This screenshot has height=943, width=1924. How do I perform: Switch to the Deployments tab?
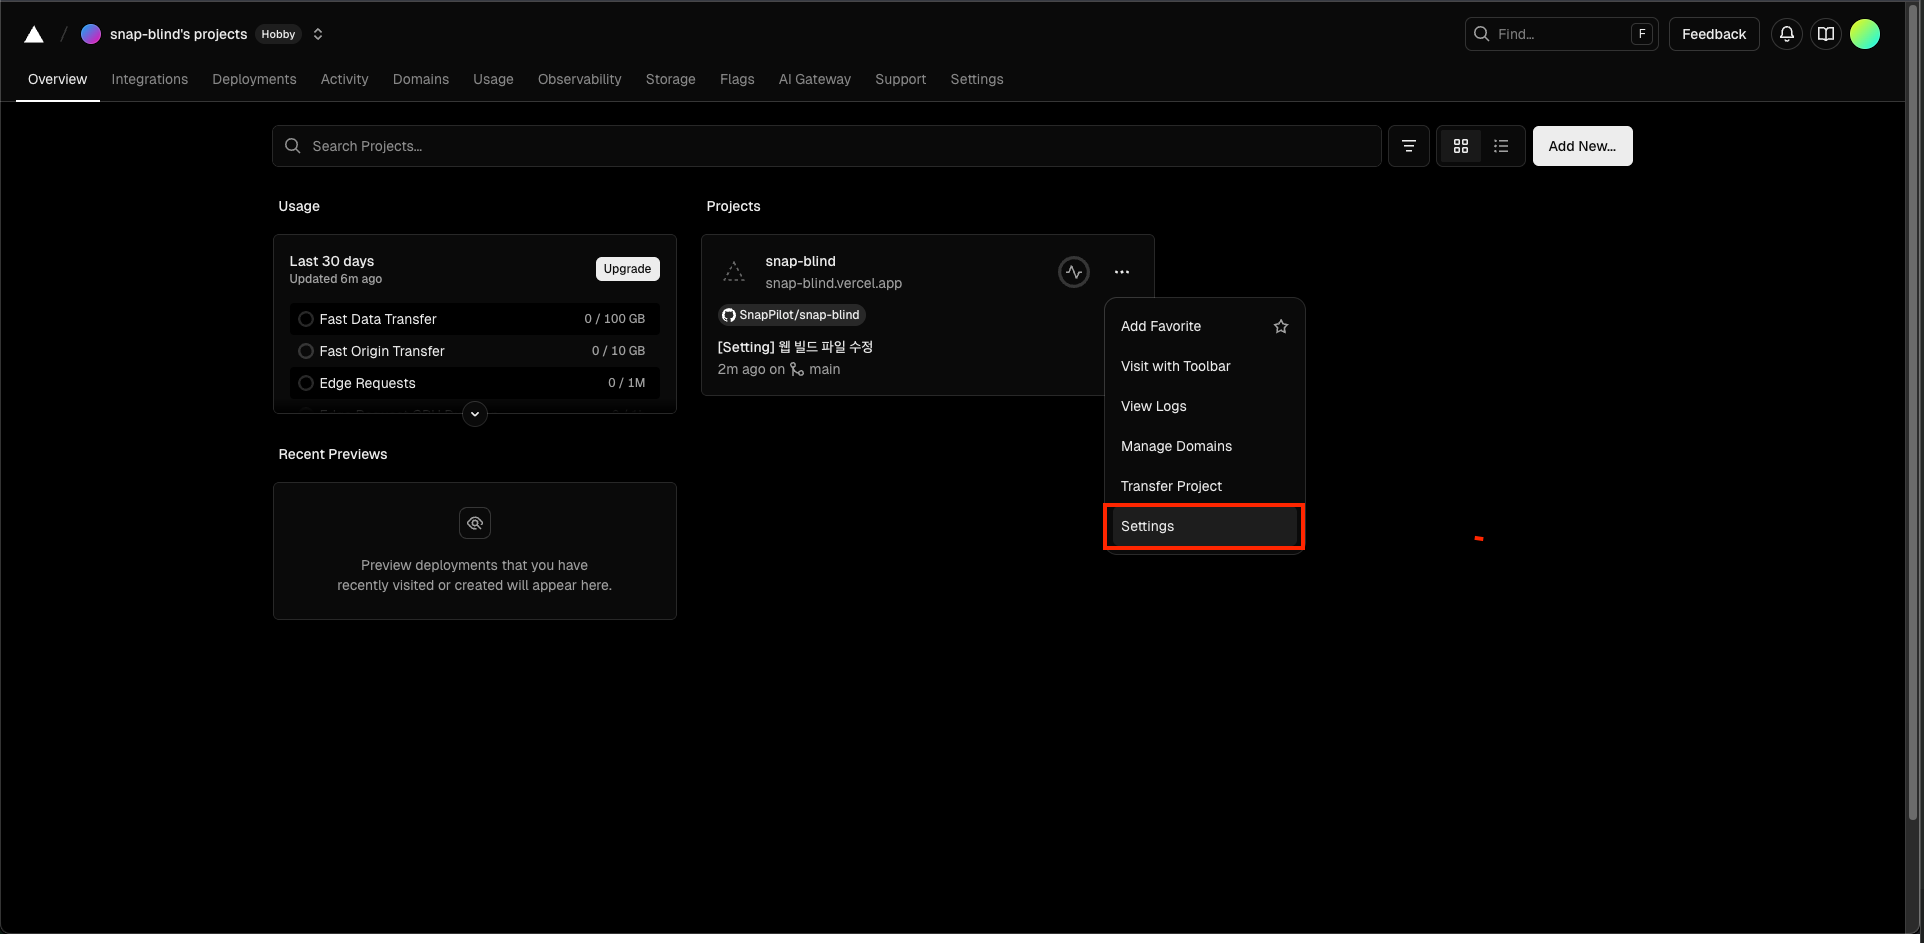[254, 79]
